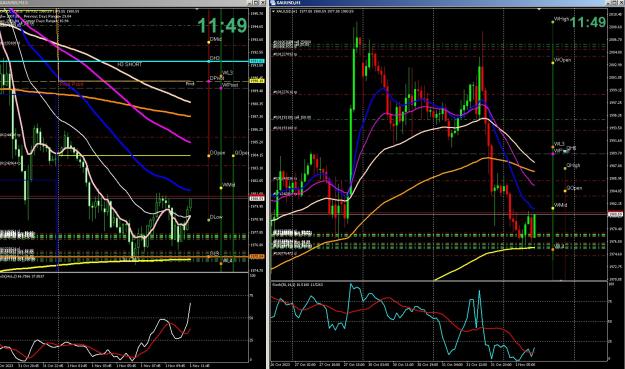The width and height of the screenshot is (625, 369).
Task: Select the DPivot label in left chart
Action: click(x=216, y=78)
